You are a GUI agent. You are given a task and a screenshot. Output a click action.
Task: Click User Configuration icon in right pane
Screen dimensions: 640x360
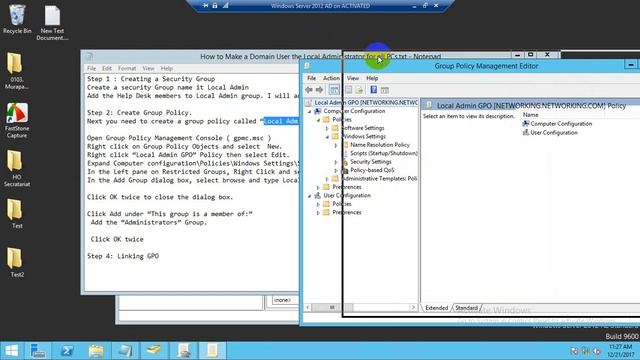(x=526, y=132)
